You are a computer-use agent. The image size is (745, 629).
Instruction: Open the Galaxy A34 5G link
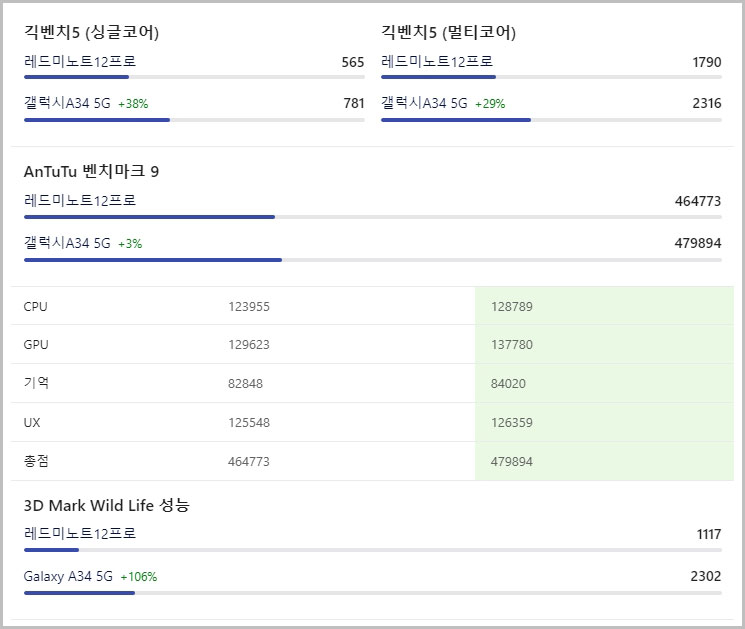pyautogui.click(x=68, y=576)
